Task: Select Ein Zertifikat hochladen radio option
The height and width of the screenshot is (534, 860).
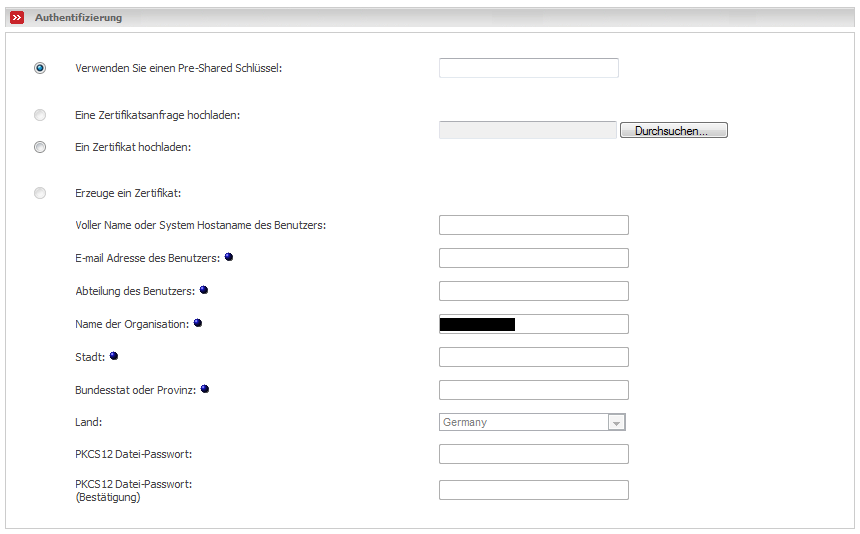Action: 40,147
